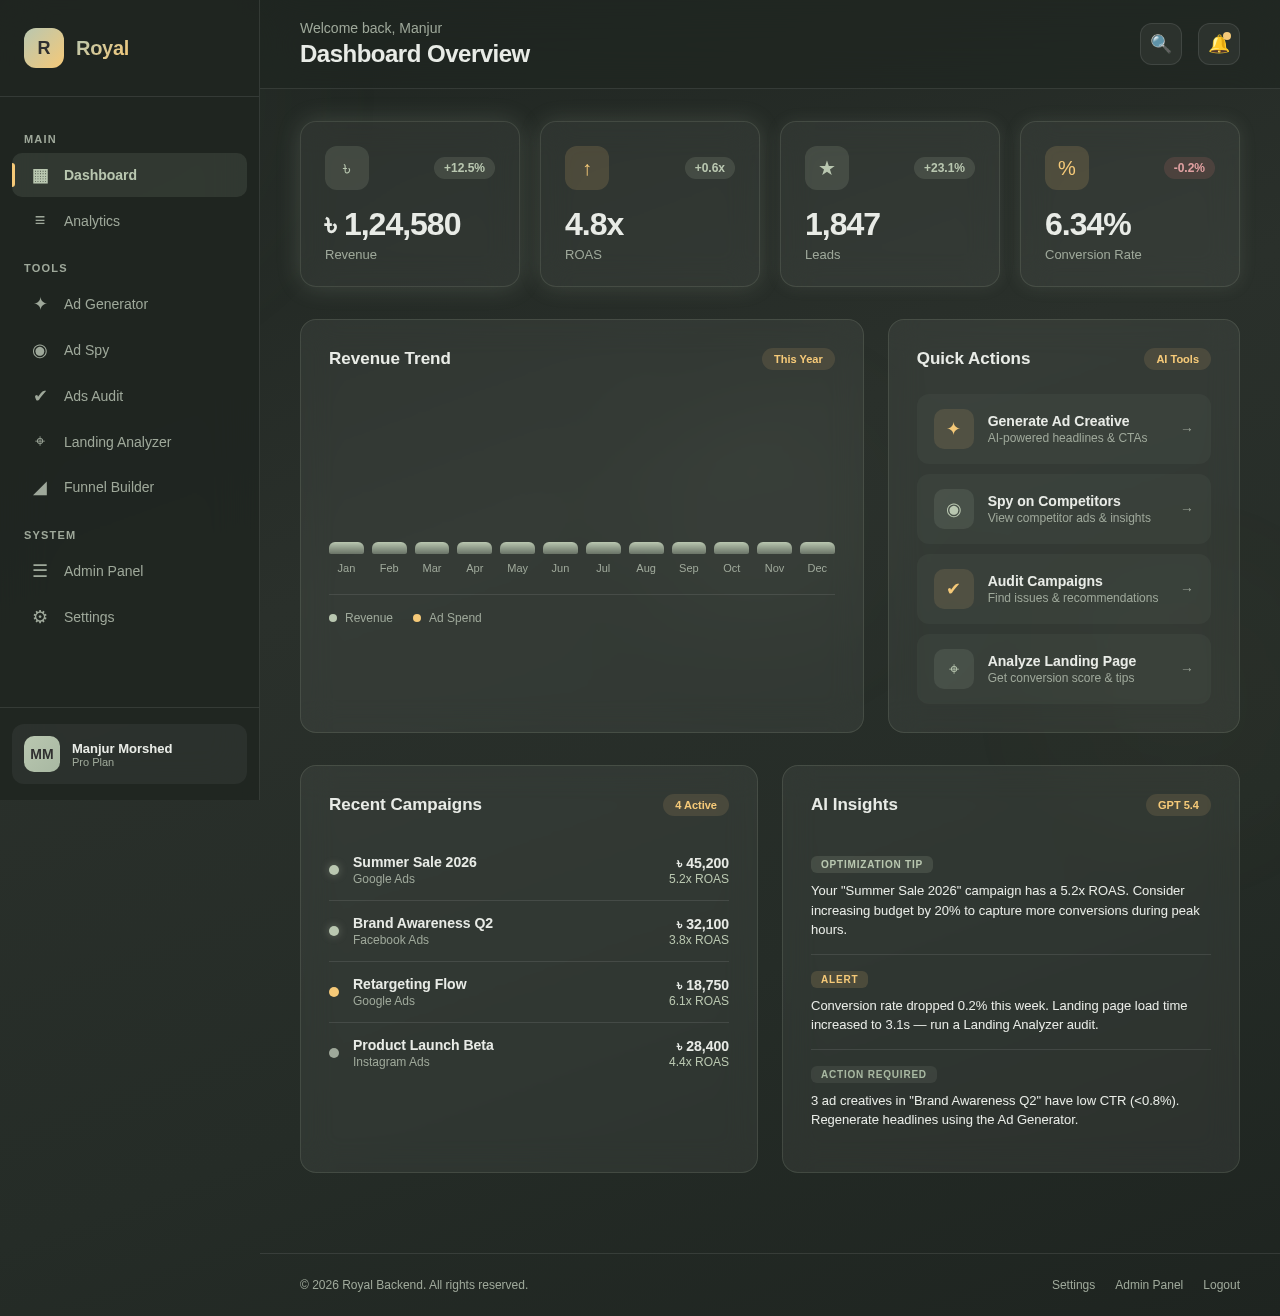Click the Ad Generator sparkle icon in sidebar

(40, 304)
